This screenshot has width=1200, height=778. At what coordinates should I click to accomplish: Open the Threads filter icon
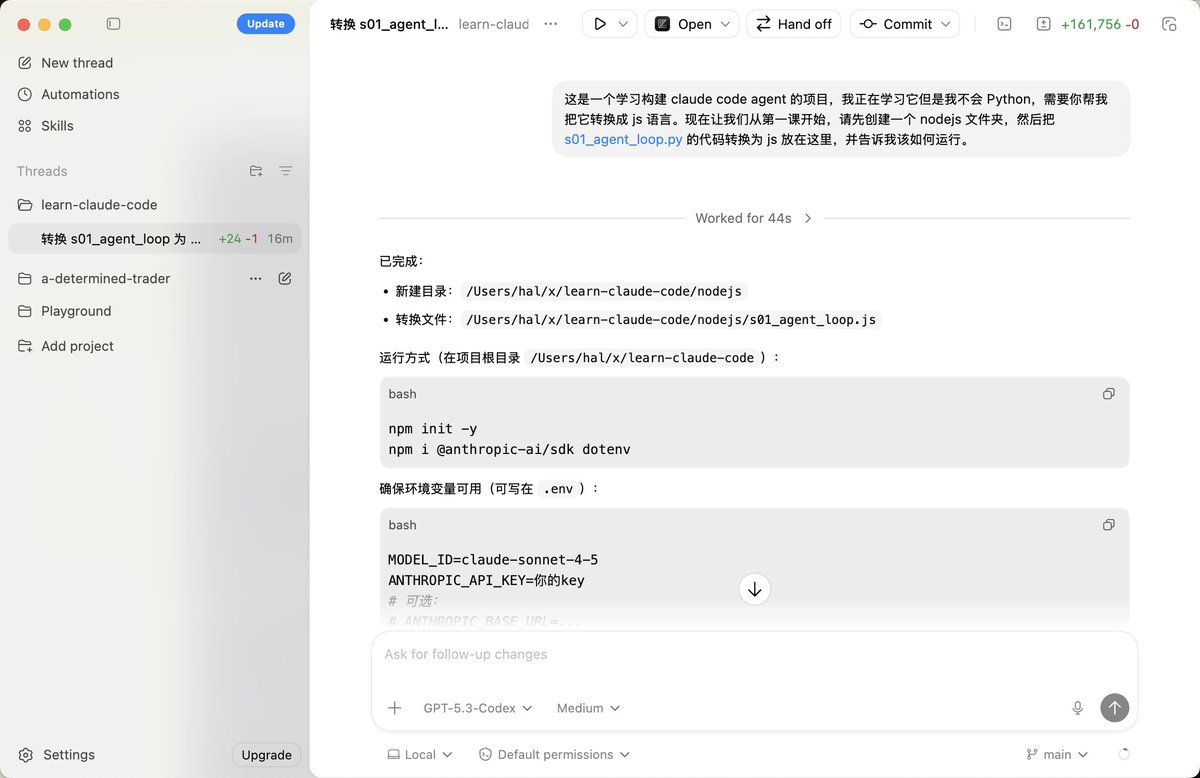(x=286, y=171)
